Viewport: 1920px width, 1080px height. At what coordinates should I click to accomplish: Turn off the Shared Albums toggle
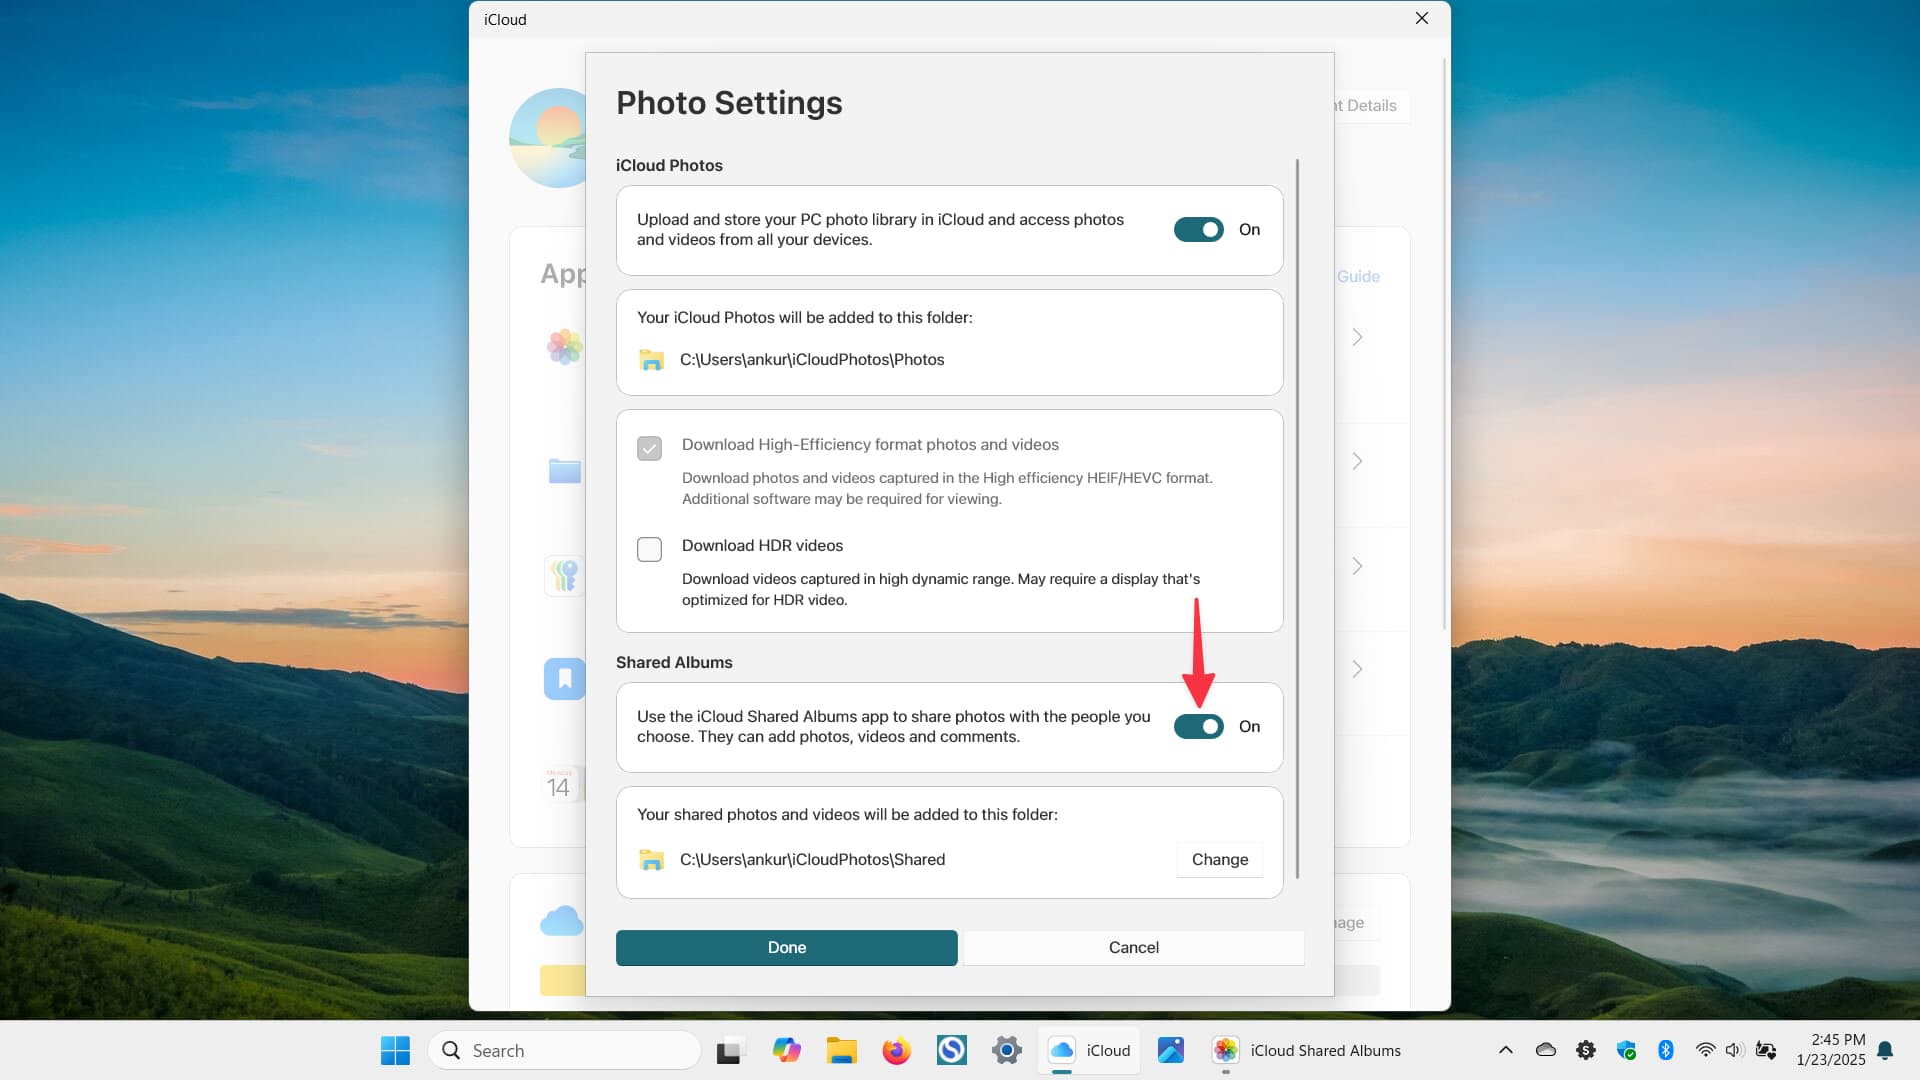(1198, 727)
